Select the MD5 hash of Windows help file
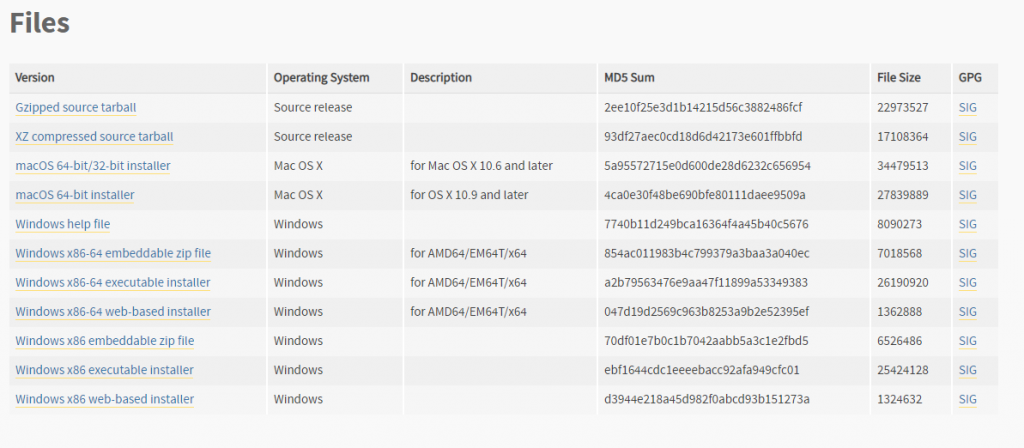Image resolution: width=1024 pixels, height=448 pixels. (707, 224)
